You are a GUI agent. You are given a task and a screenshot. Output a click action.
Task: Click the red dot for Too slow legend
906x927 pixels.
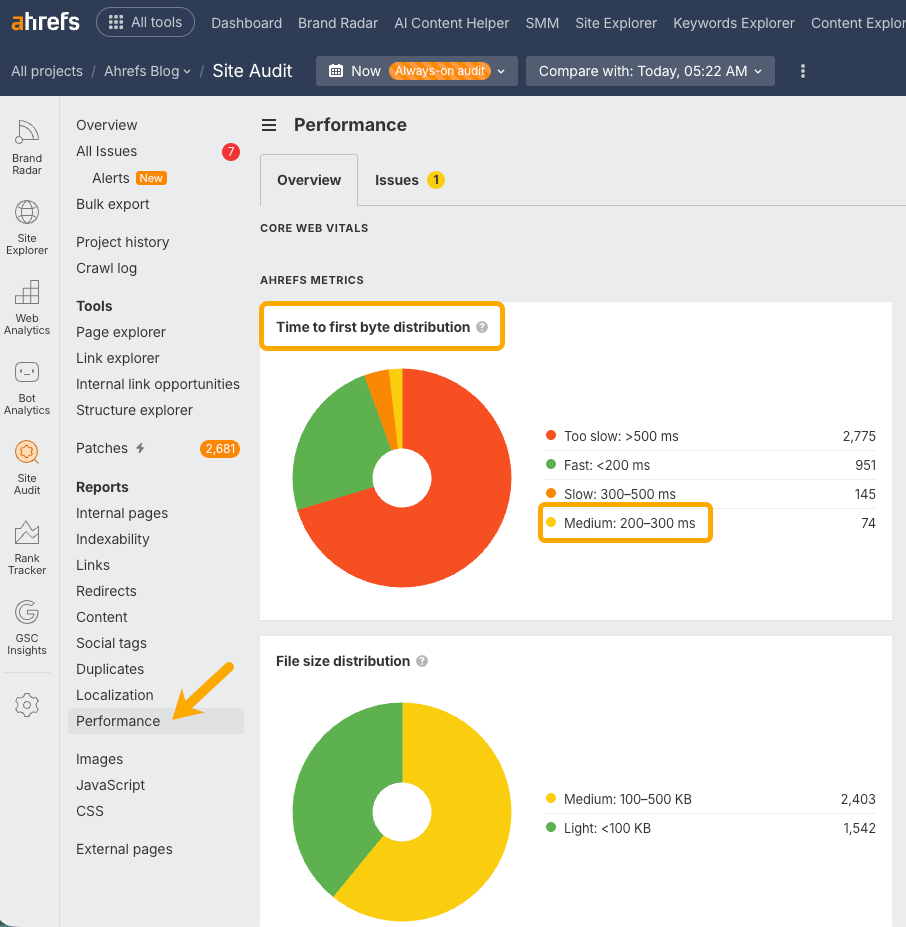551,435
